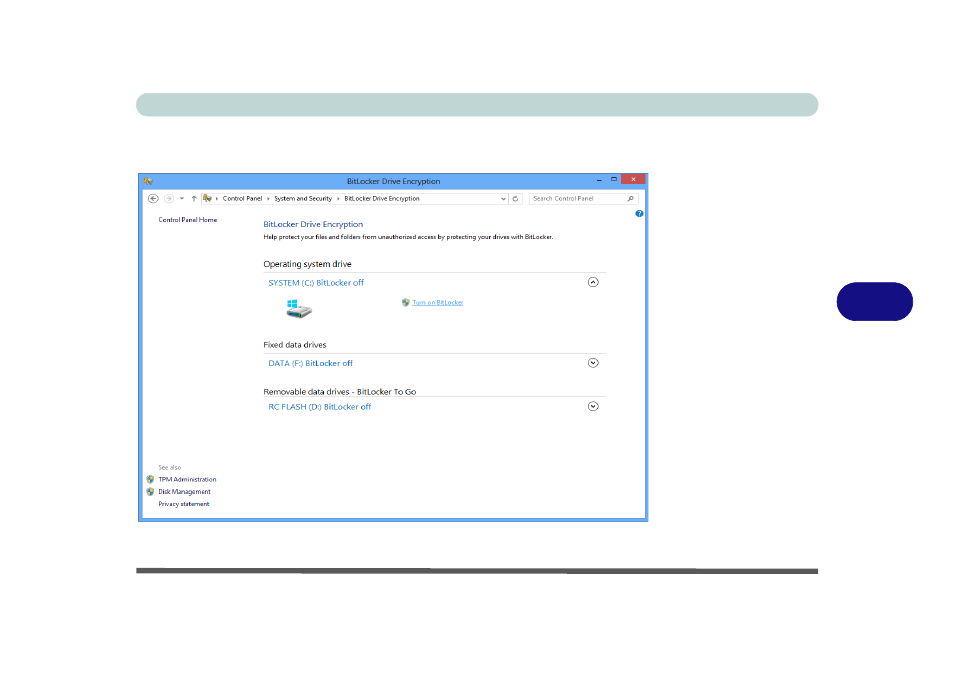Click DATA (F:) BitLocker off
This screenshot has width=954, height=673.
coord(310,363)
